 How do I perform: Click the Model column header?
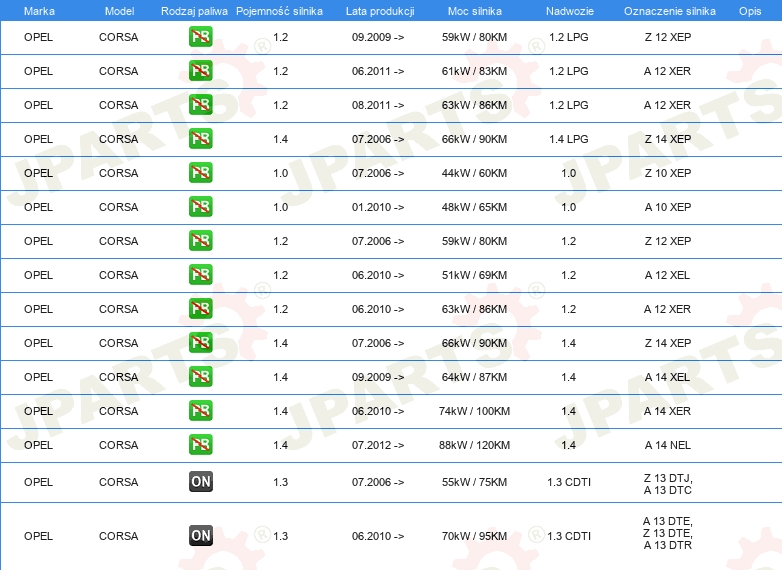point(119,11)
